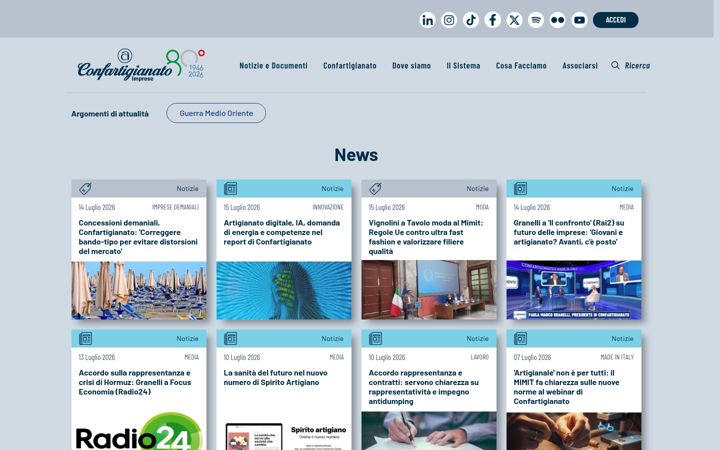
Task: Open the YouTube channel icon
Action: pos(579,20)
